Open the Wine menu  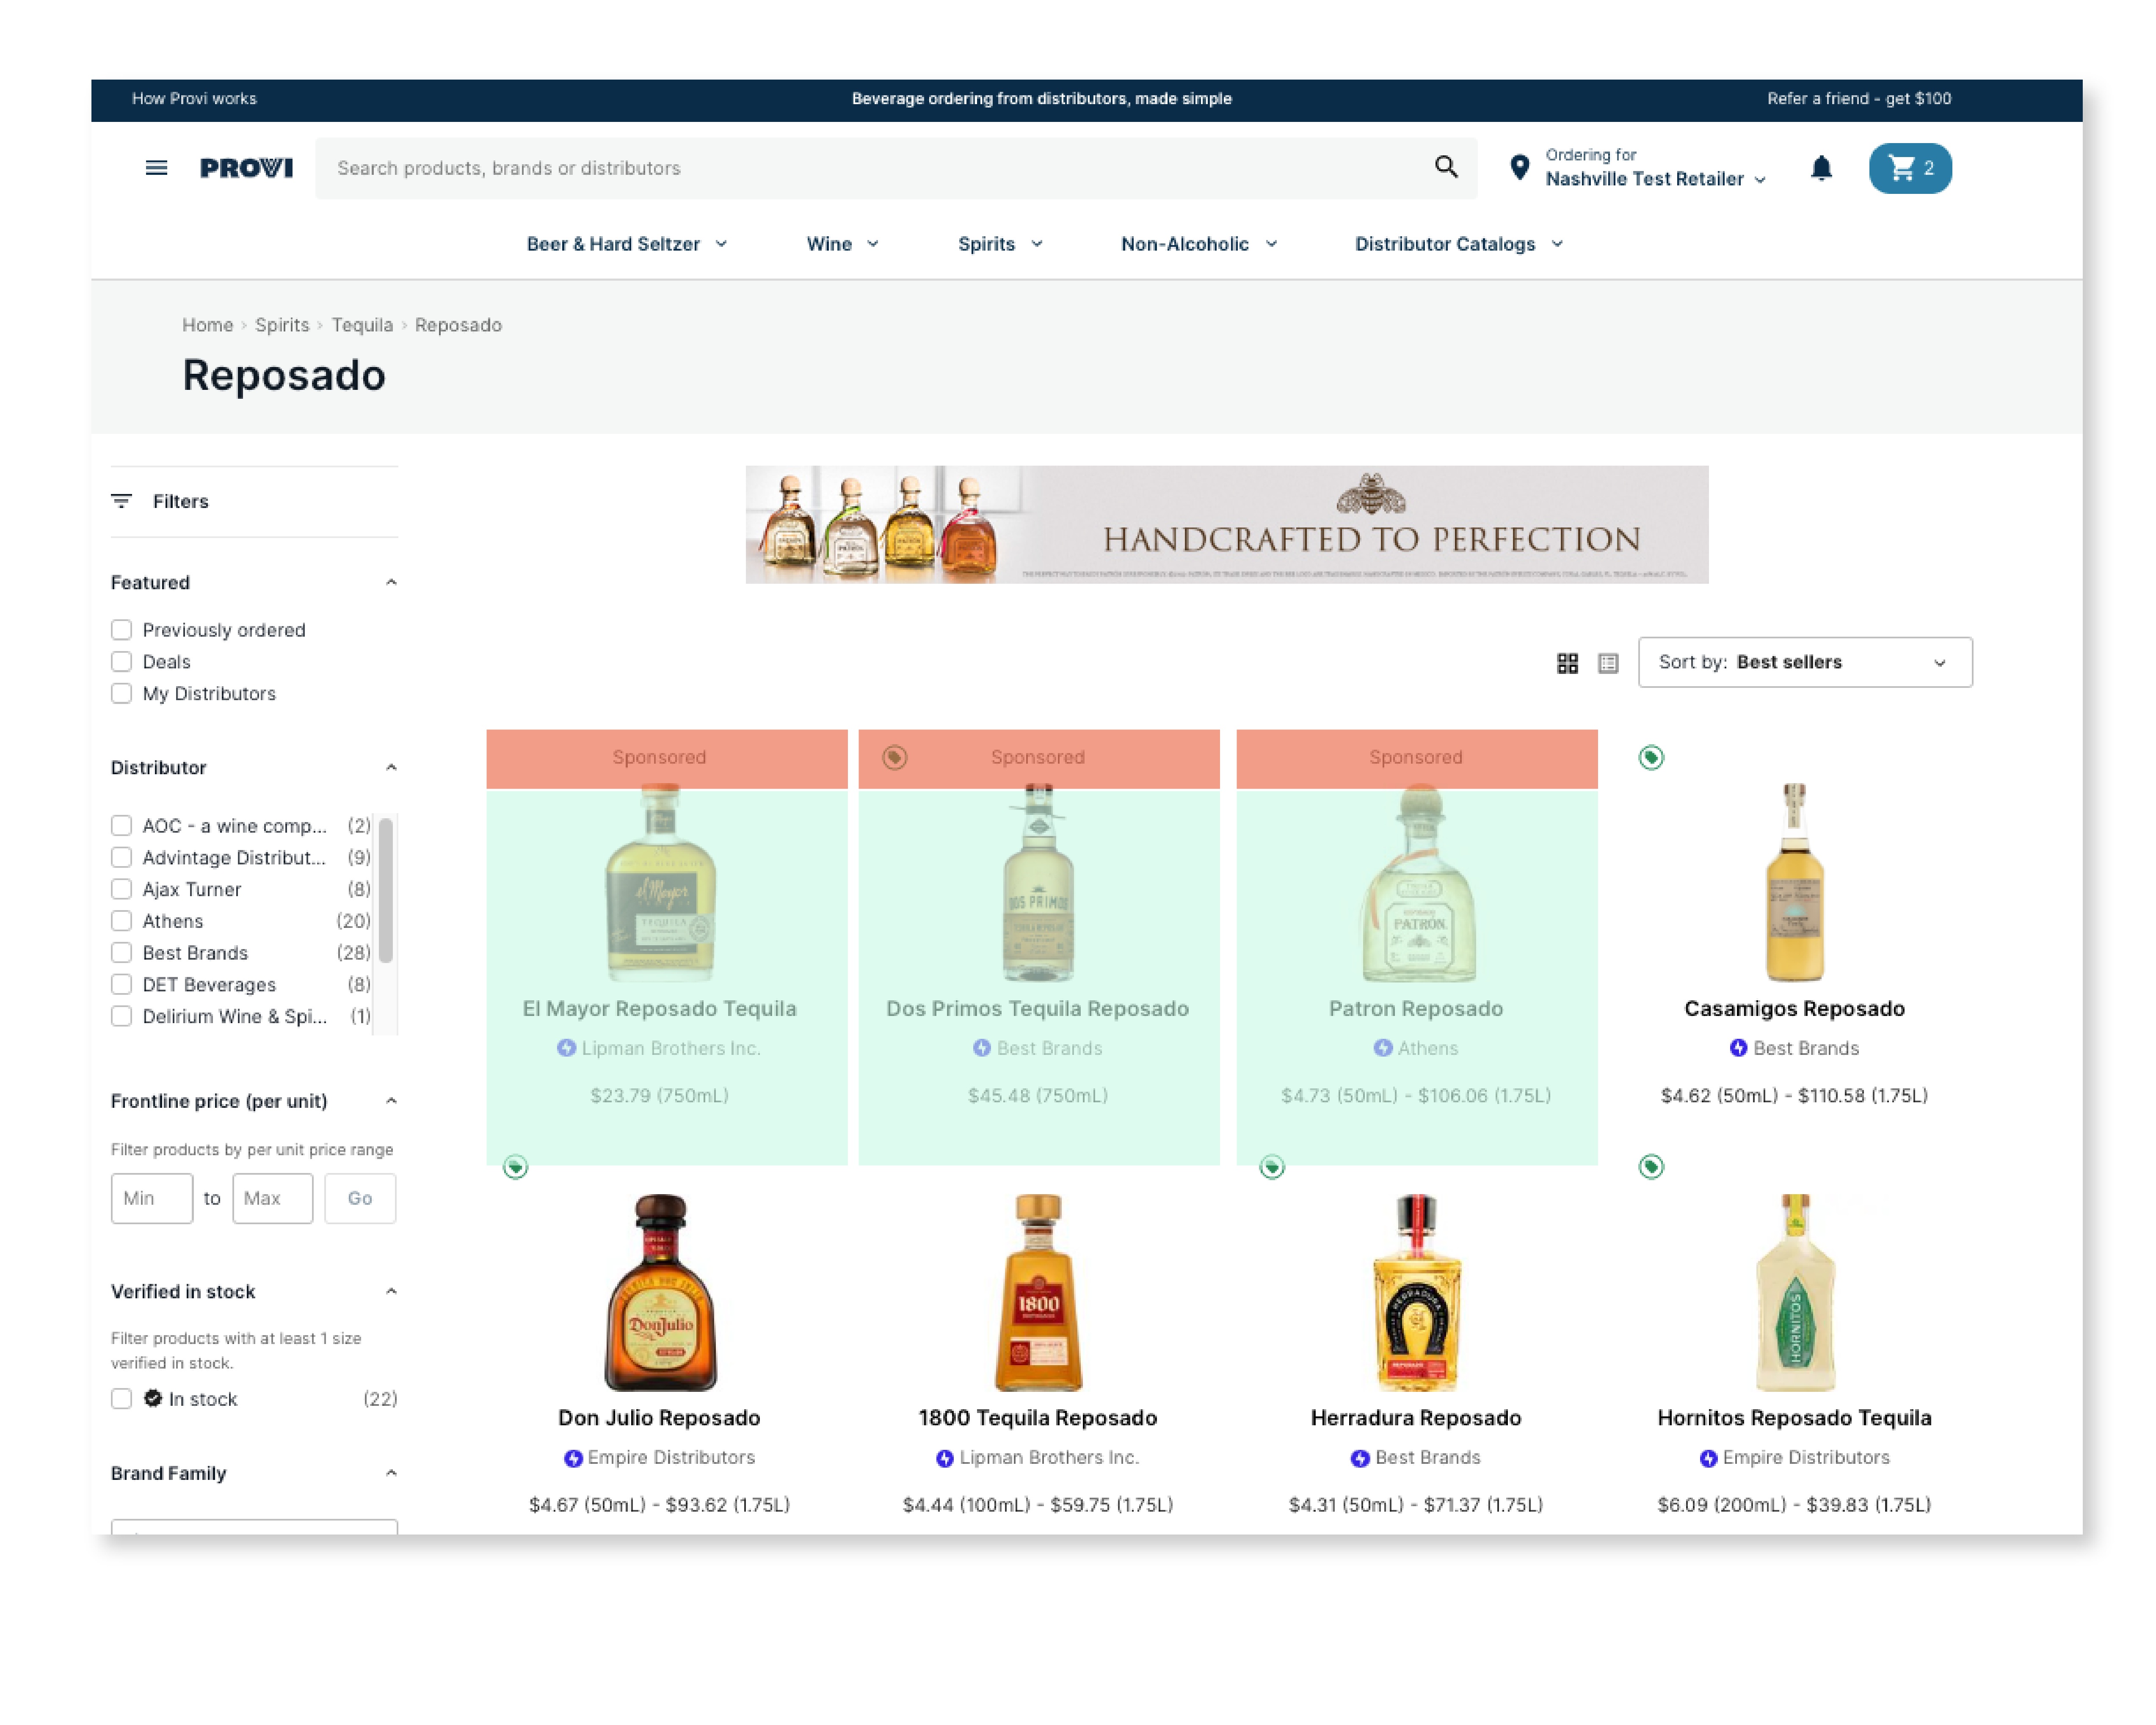[842, 244]
